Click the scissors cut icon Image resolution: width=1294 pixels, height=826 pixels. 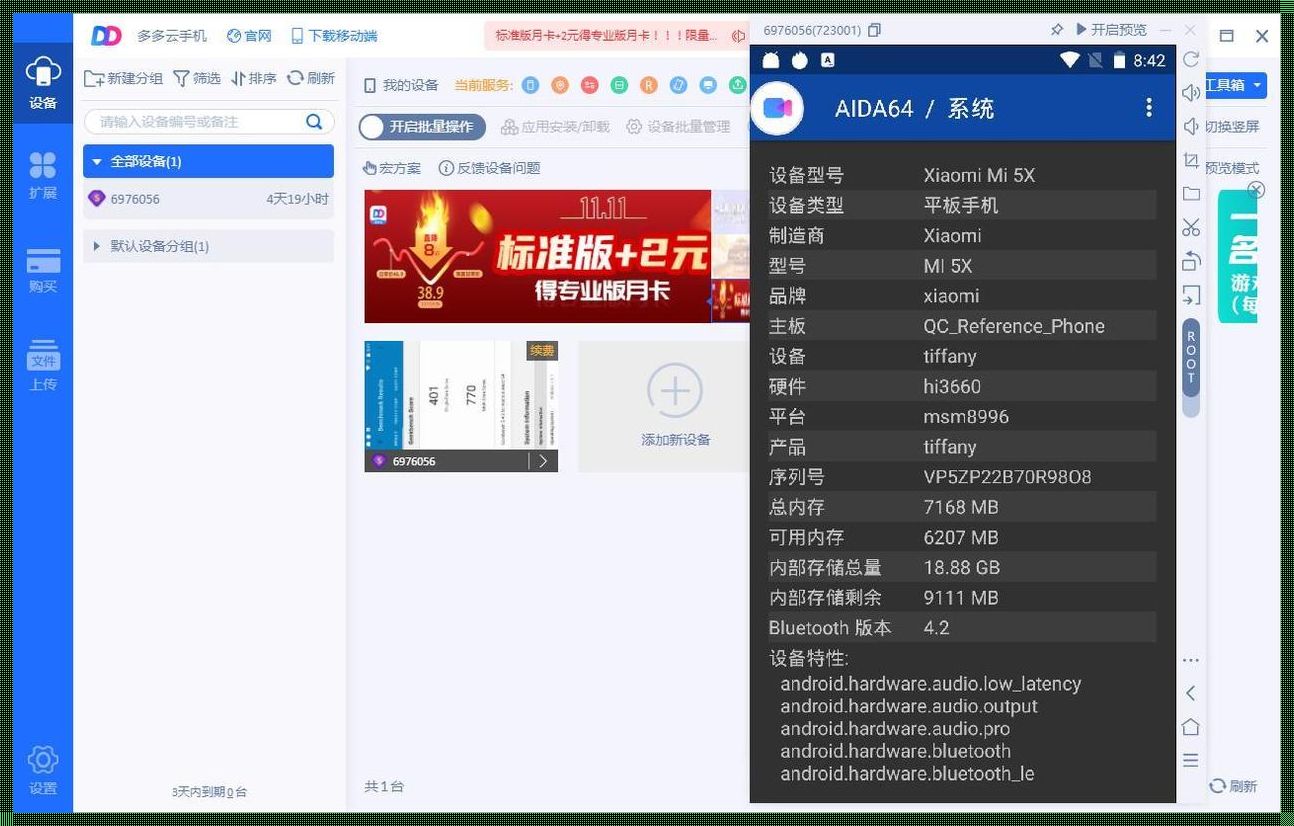point(1190,228)
